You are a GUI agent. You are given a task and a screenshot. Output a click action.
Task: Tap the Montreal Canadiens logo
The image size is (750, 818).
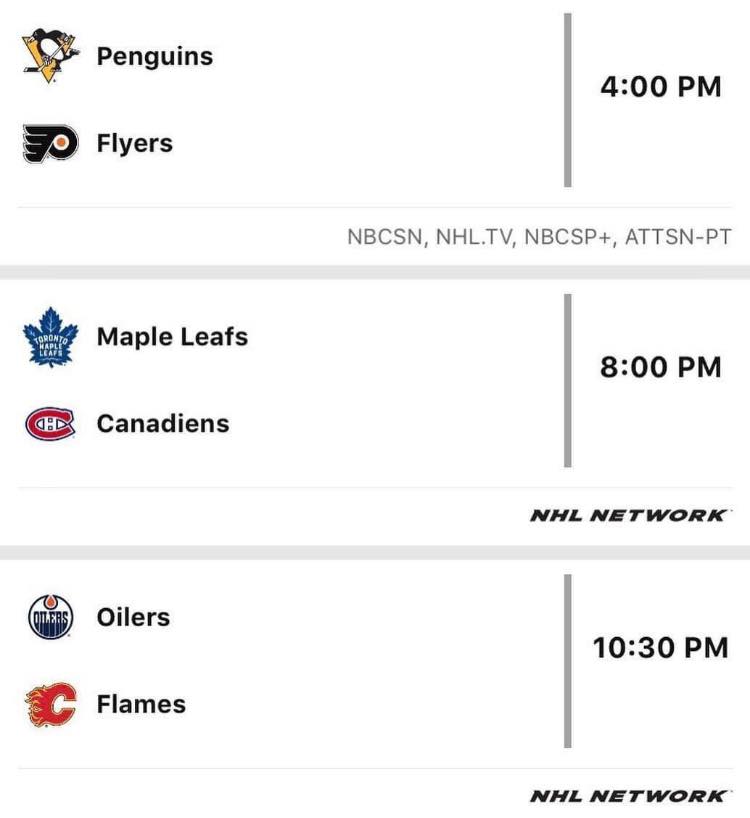tap(51, 424)
